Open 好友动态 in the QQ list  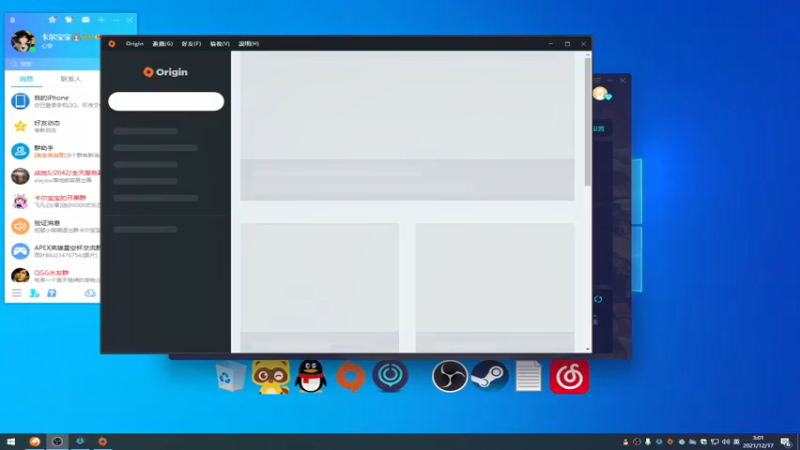53,126
